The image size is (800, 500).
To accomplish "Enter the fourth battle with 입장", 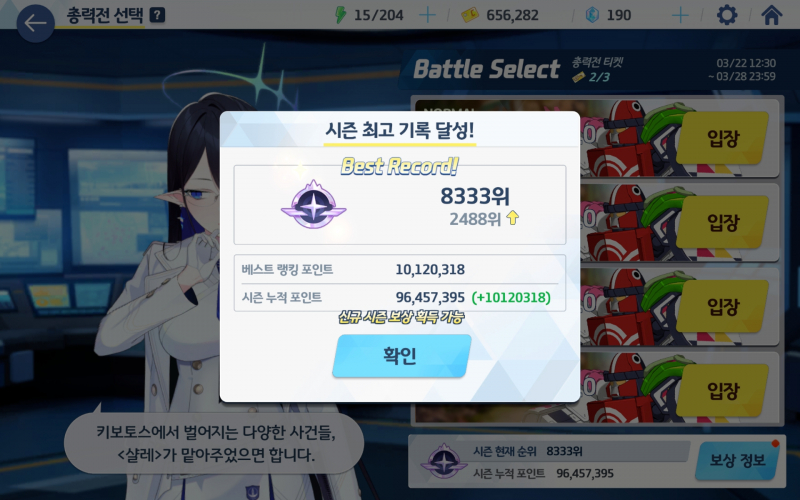I will coord(723,390).
